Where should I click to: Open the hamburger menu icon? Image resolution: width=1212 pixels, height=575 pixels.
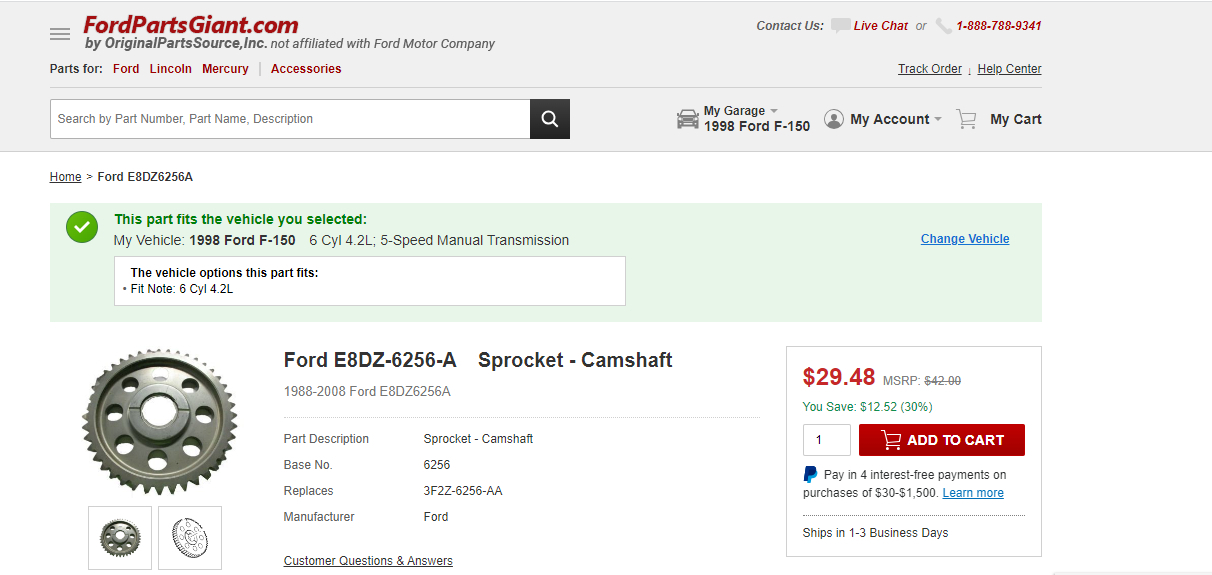click(60, 34)
